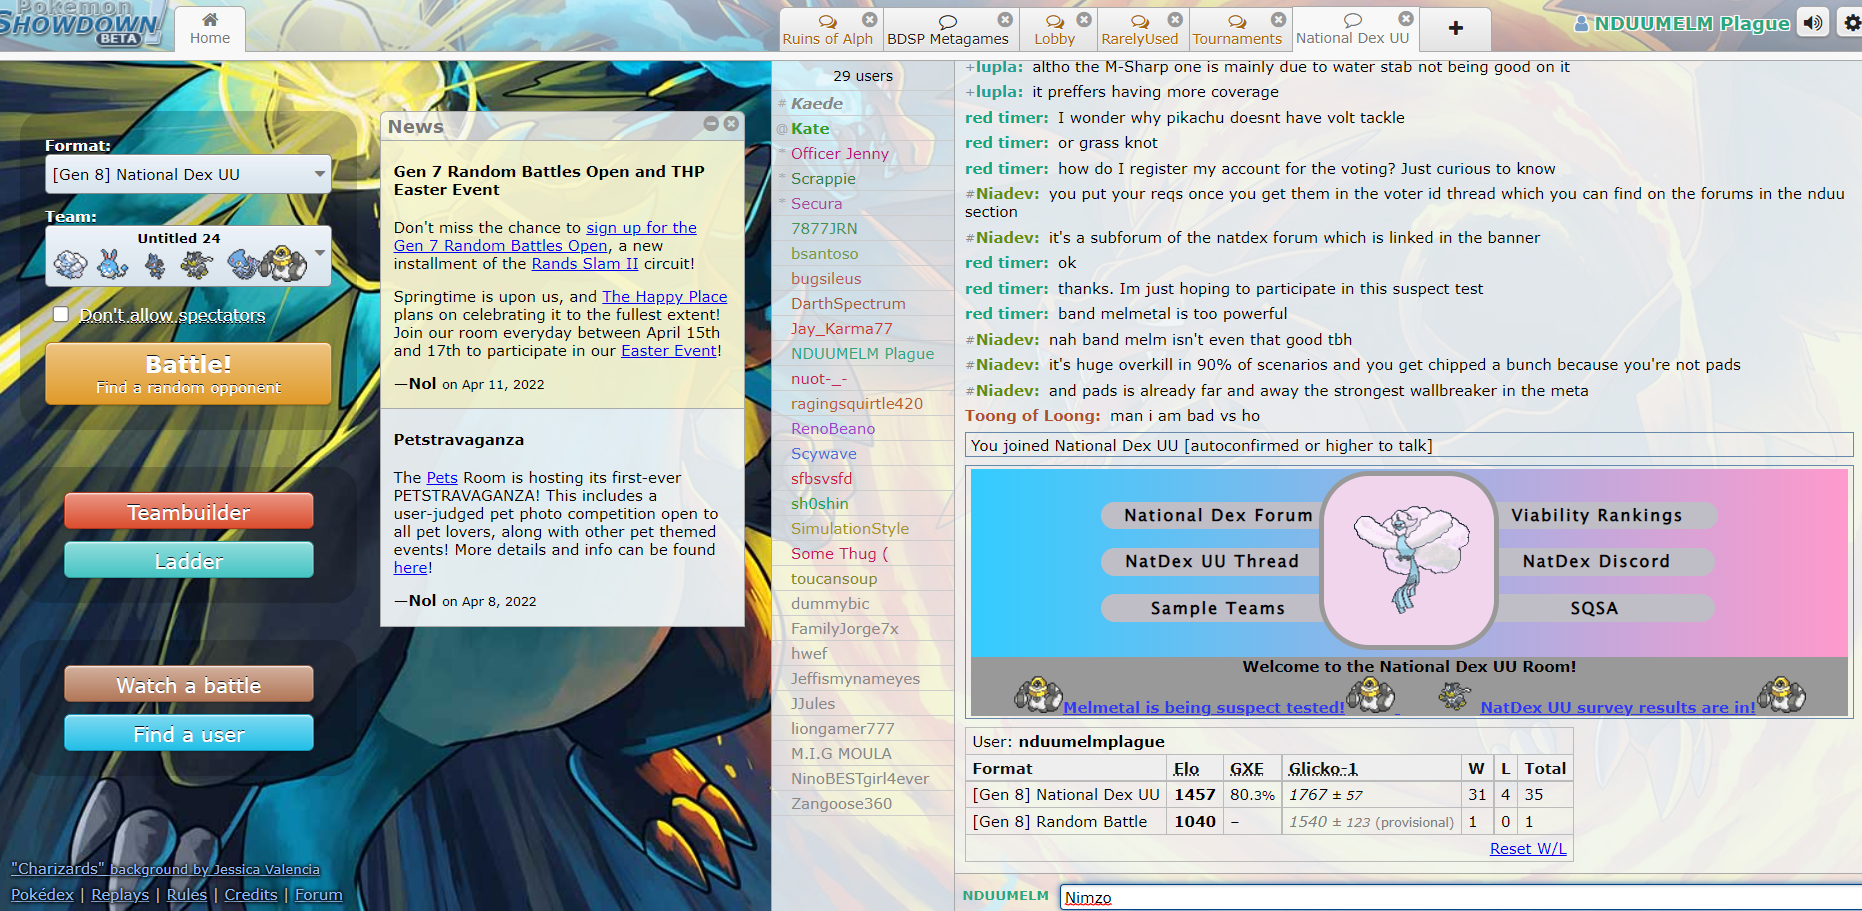Minimize the News panel
The width and height of the screenshot is (1862, 911).
coord(711,123)
